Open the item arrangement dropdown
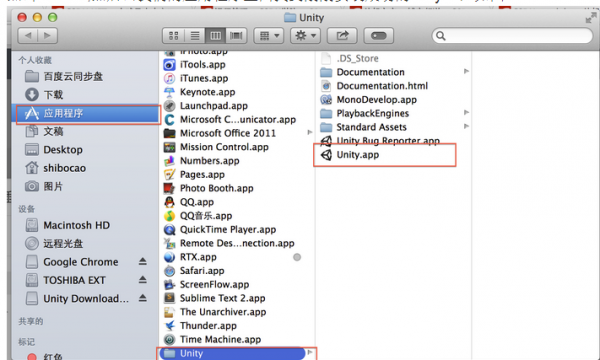The width and height of the screenshot is (600, 360). (269, 36)
